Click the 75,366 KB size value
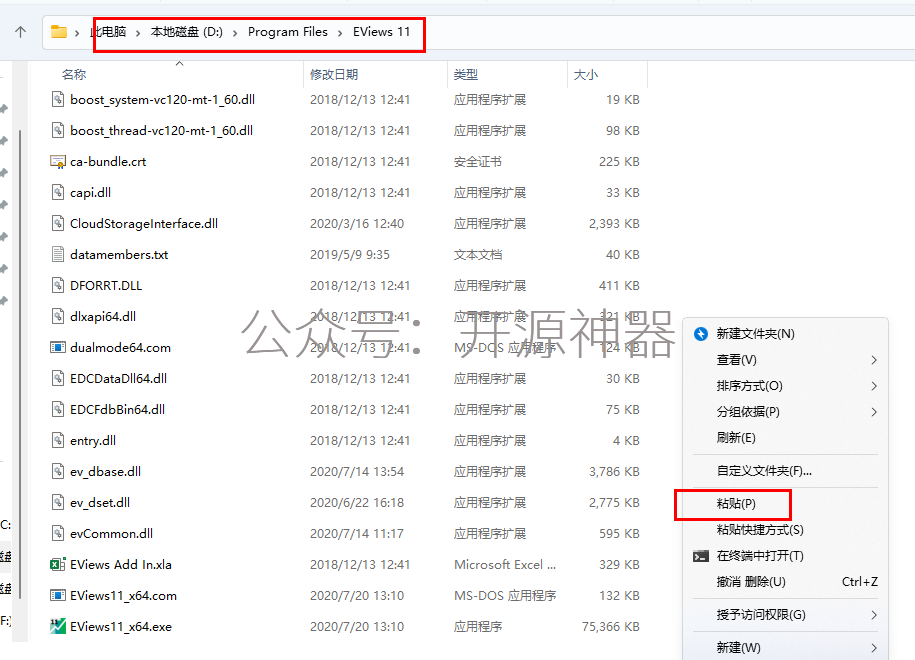Viewport: 915px width, 660px height. 610,627
